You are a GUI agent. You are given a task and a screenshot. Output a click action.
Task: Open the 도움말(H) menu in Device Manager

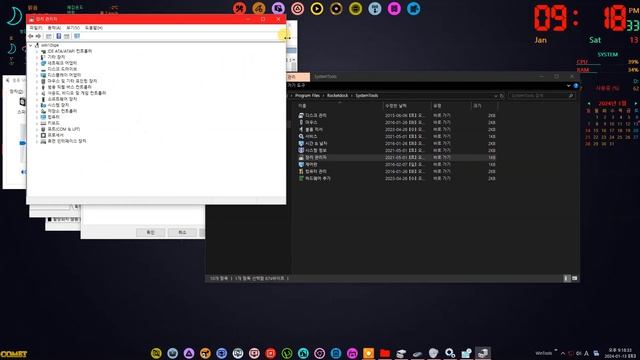click(x=94, y=28)
